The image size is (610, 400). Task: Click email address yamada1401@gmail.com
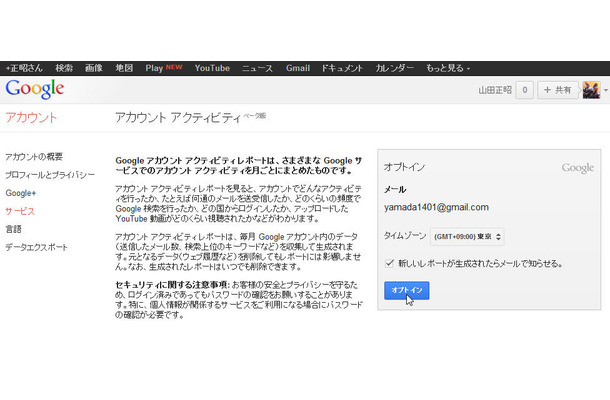click(436, 207)
